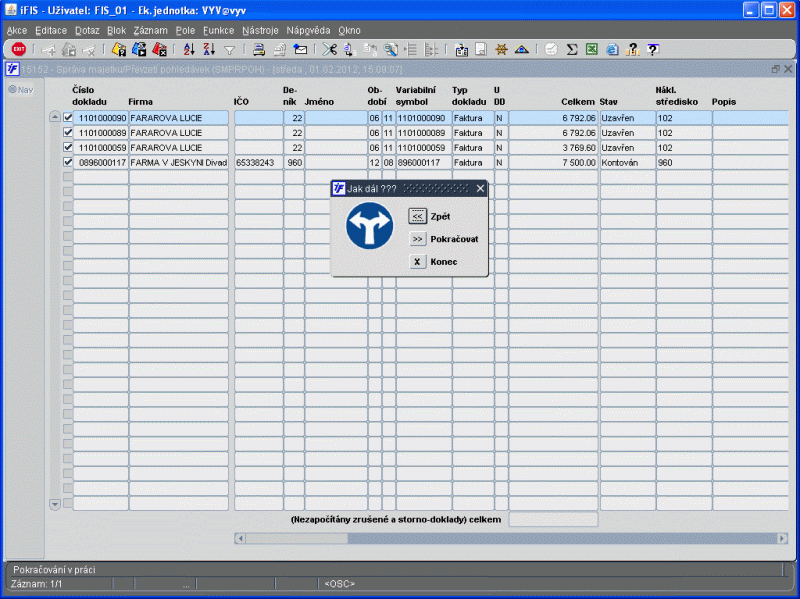Viewport: 800px width, 599px height.
Task: Click the scissors cut icon
Action: tap(330, 49)
